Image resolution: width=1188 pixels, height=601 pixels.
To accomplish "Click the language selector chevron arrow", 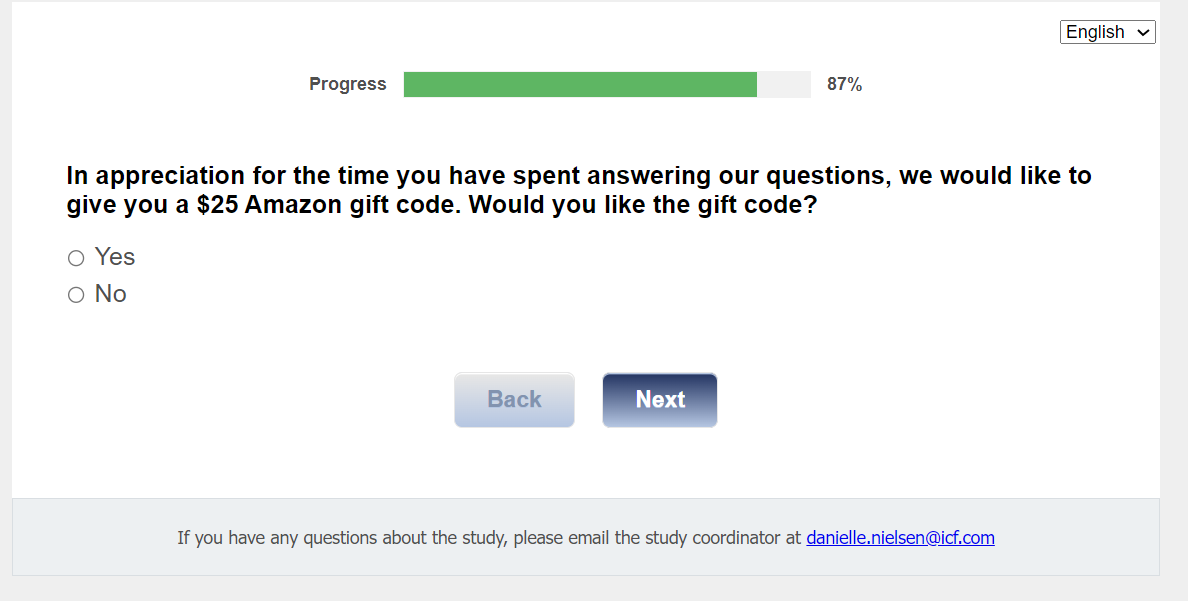I will coord(1144,32).
